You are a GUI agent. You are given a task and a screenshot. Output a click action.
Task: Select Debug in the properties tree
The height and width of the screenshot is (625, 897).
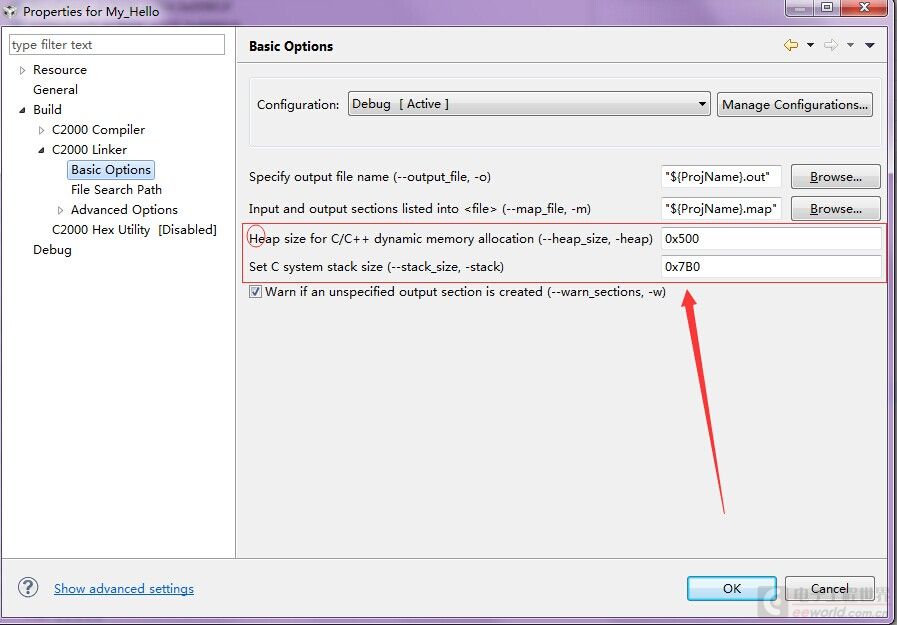click(x=53, y=250)
